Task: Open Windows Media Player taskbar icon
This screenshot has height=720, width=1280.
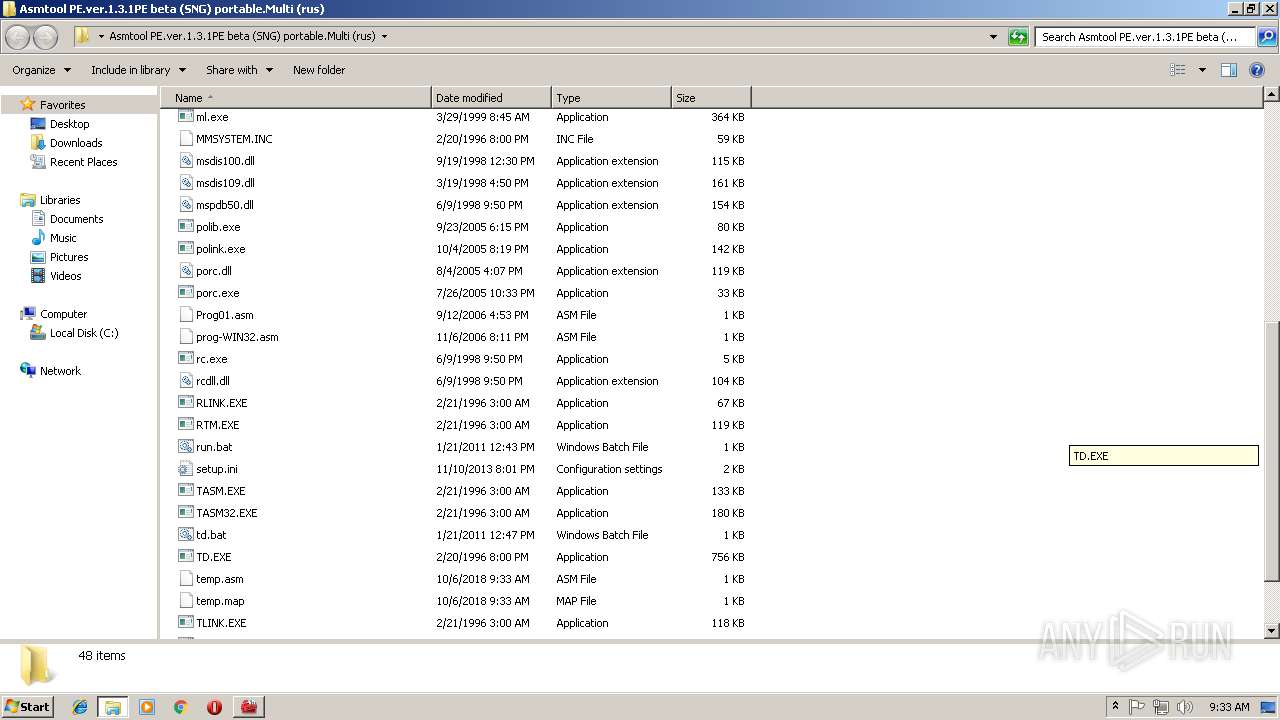Action: (147, 707)
